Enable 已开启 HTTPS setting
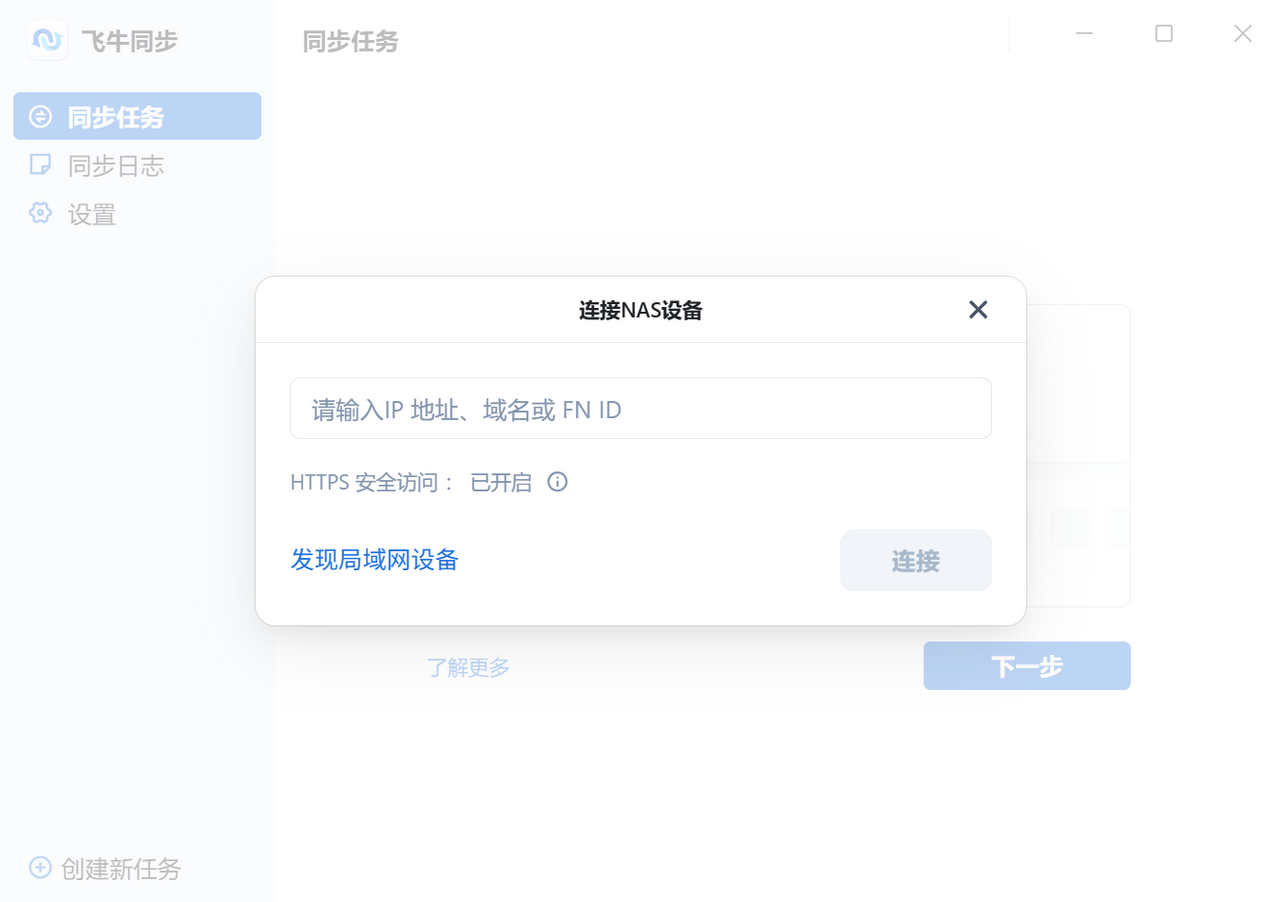The image size is (1280, 902). [x=499, y=482]
